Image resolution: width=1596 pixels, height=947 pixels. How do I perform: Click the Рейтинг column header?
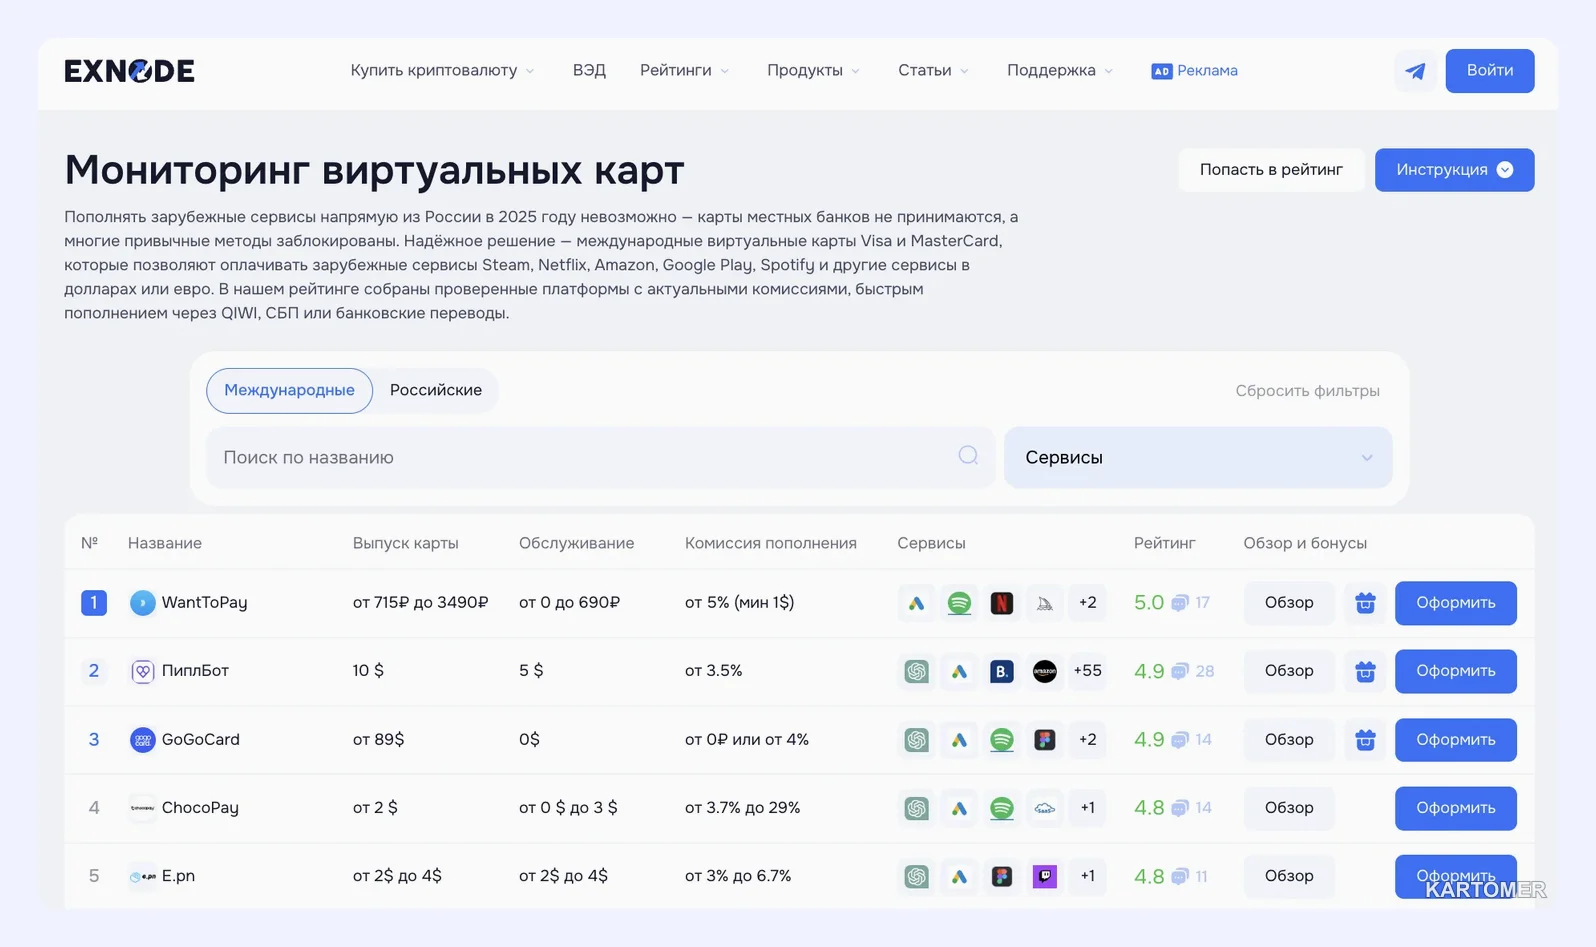coord(1164,543)
